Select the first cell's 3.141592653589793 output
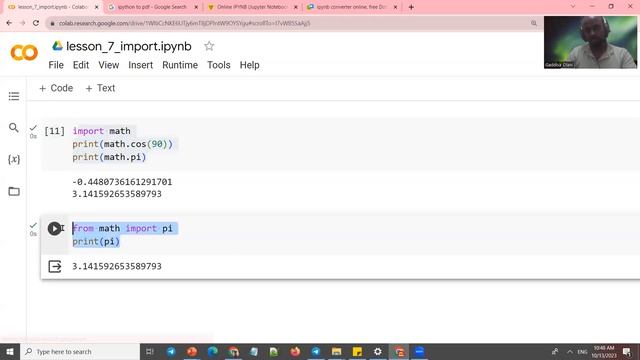 (117, 194)
